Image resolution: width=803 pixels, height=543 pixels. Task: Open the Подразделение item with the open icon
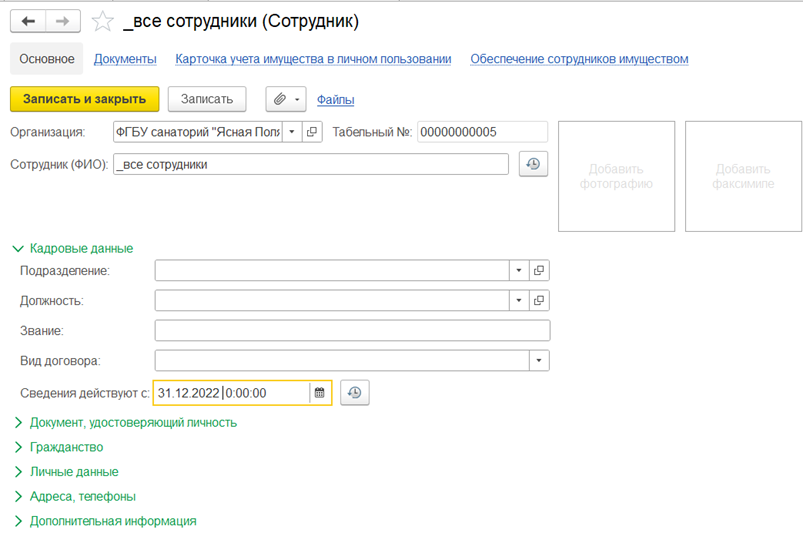click(x=539, y=270)
